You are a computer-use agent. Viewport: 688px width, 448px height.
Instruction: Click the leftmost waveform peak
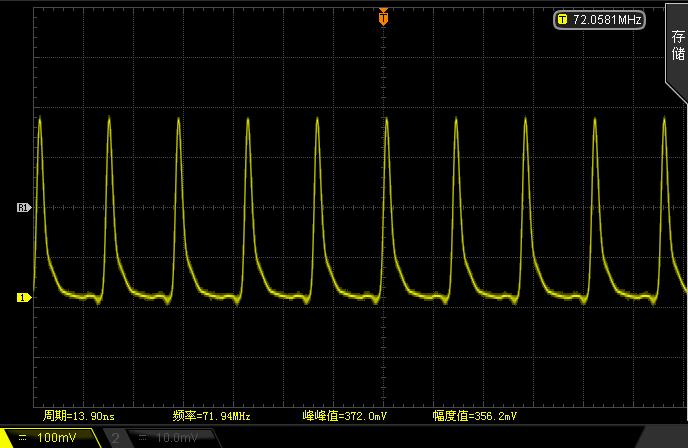coord(40,119)
